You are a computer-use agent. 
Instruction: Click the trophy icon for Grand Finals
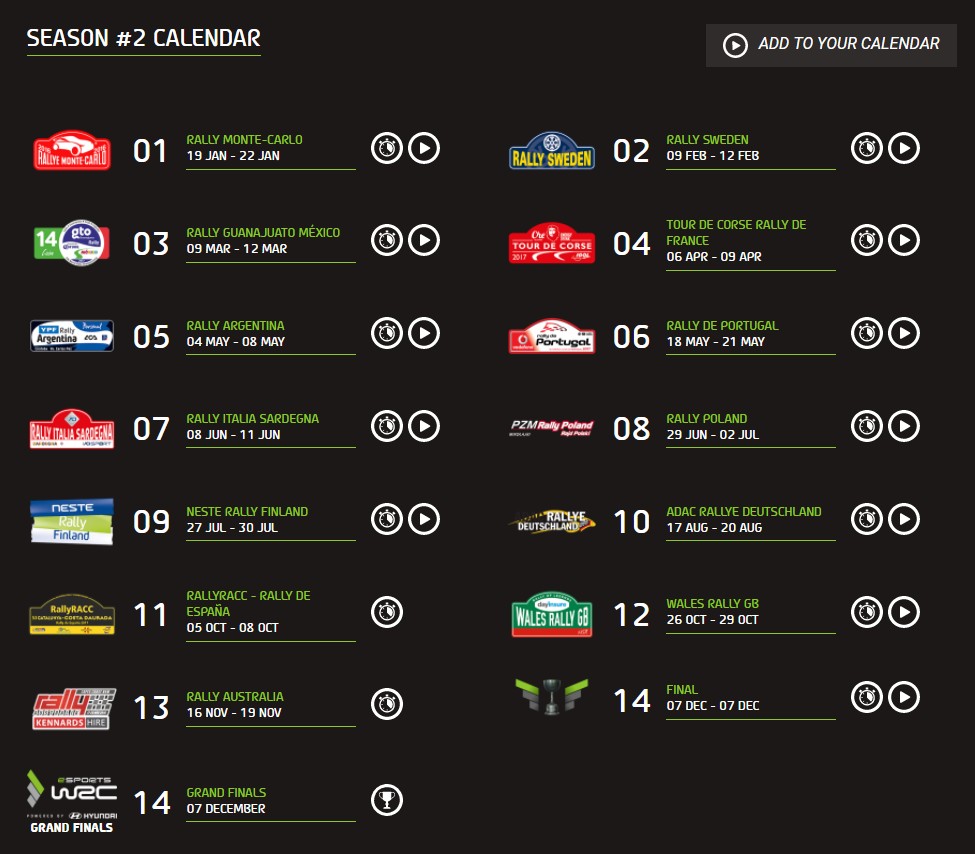(387, 799)
